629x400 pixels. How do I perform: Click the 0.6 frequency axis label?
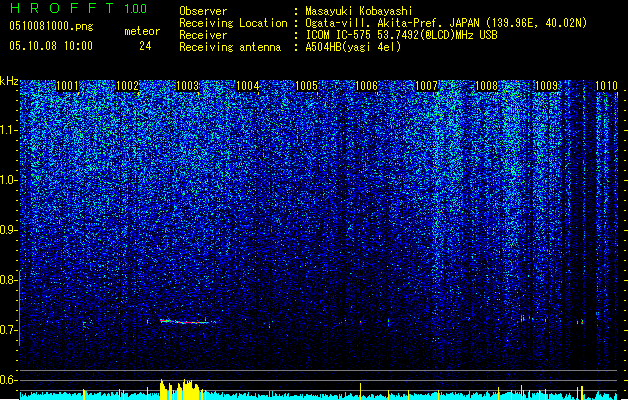tap(8, 380)
